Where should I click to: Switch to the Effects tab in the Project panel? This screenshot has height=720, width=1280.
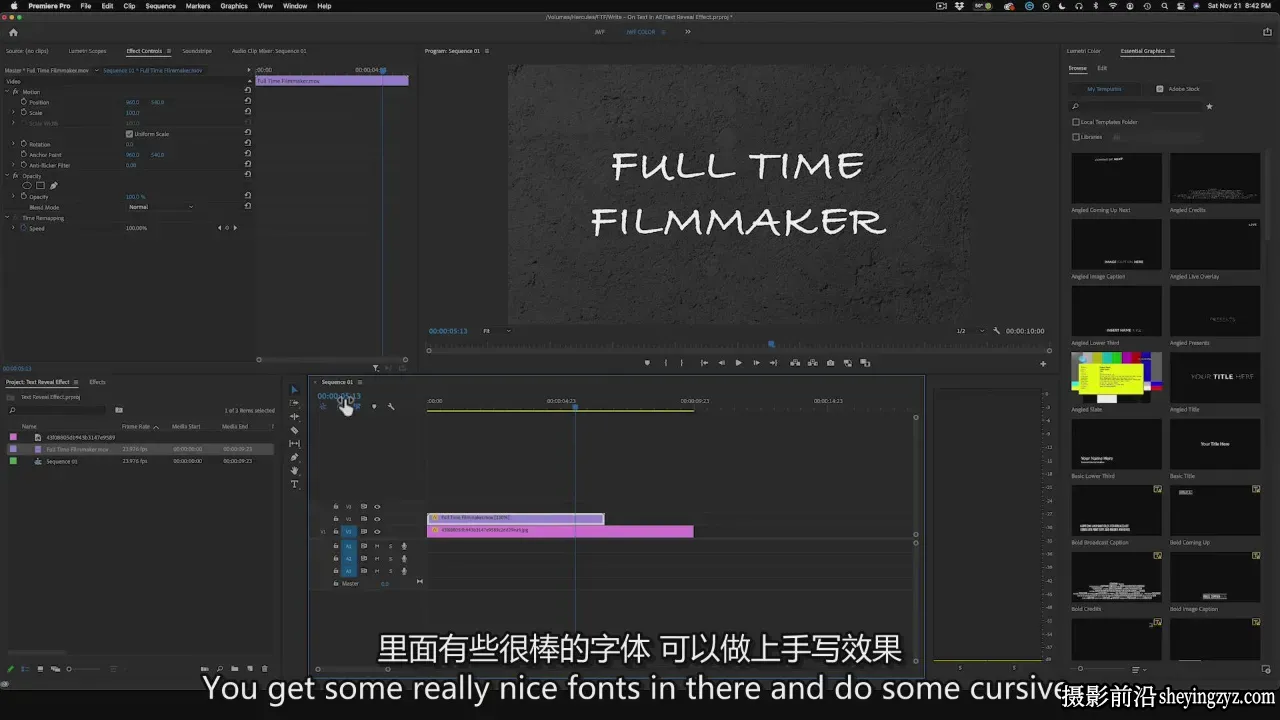coord(97,382)
